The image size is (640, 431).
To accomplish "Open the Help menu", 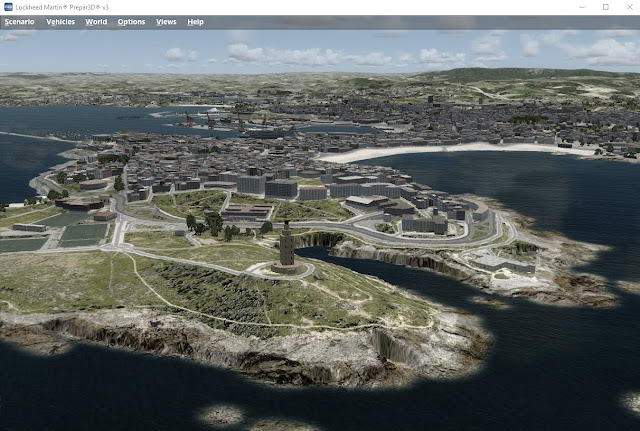I will coord(195,22).
